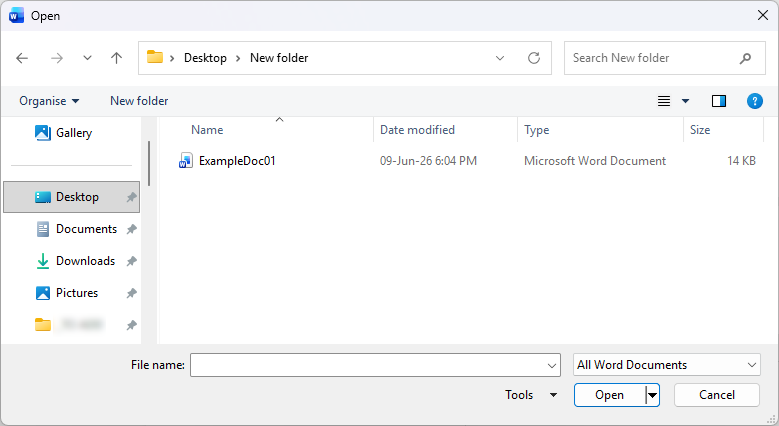Click into the File name box

(x=367, y=365)
